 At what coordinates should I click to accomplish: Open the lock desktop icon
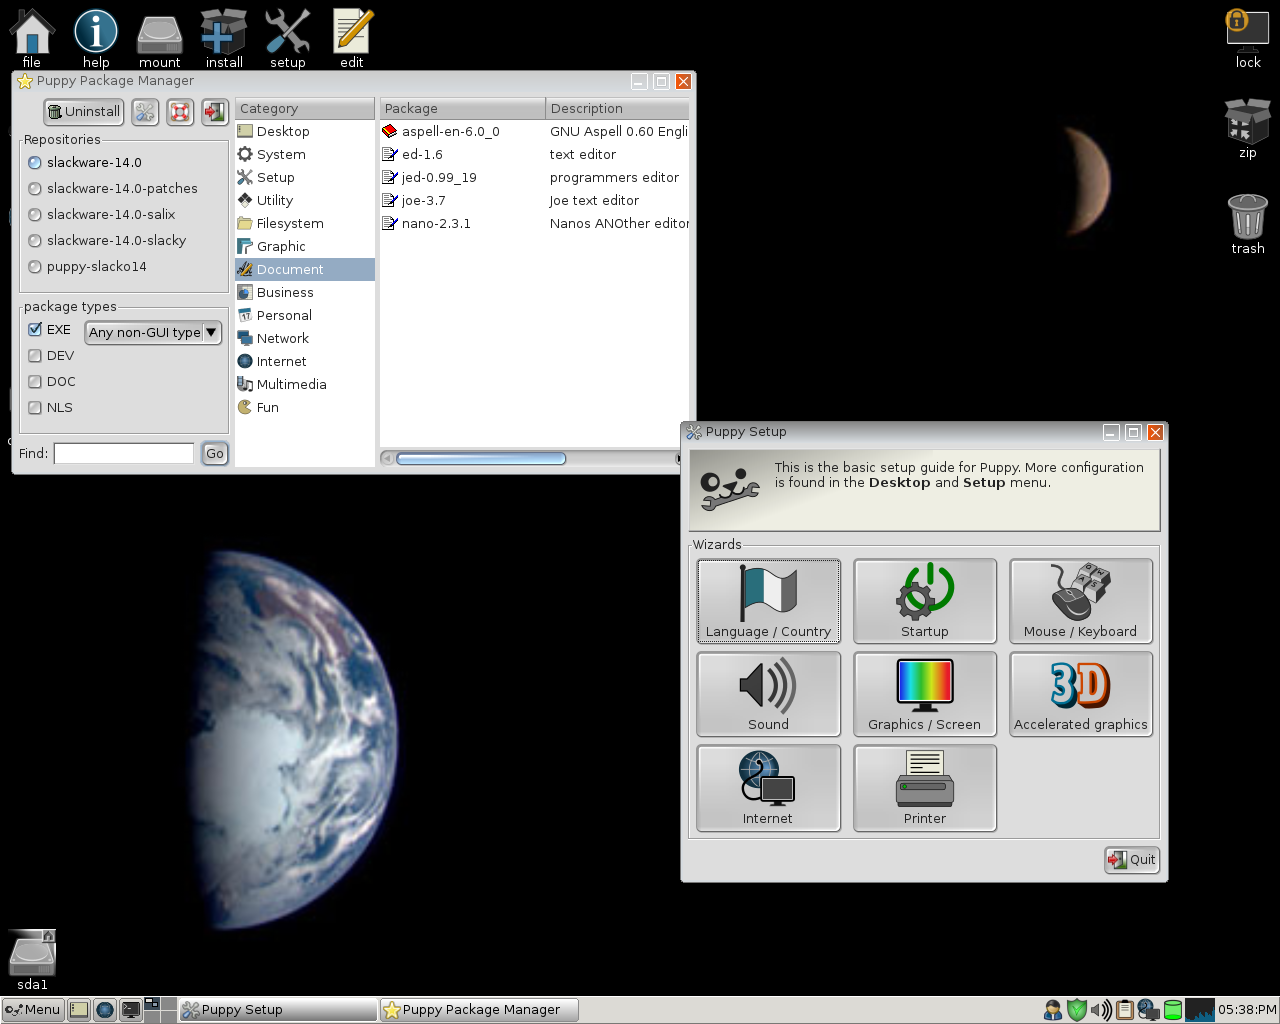[1248, 40]
